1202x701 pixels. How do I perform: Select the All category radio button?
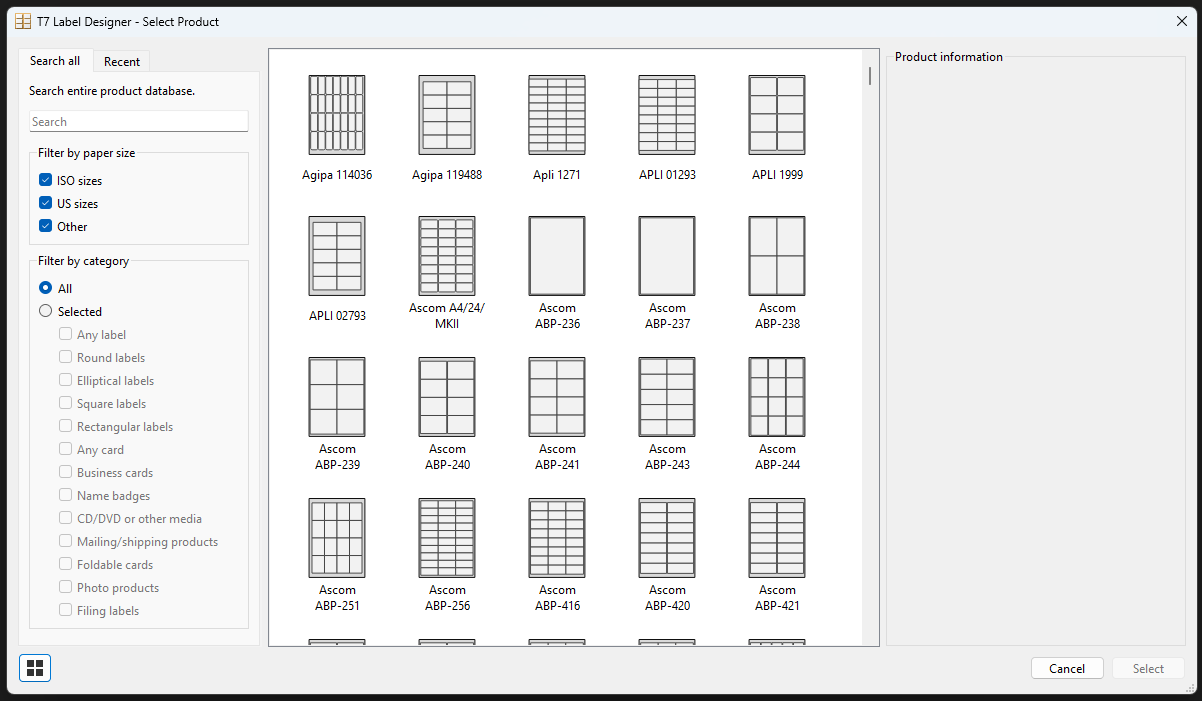pos(45,289)
